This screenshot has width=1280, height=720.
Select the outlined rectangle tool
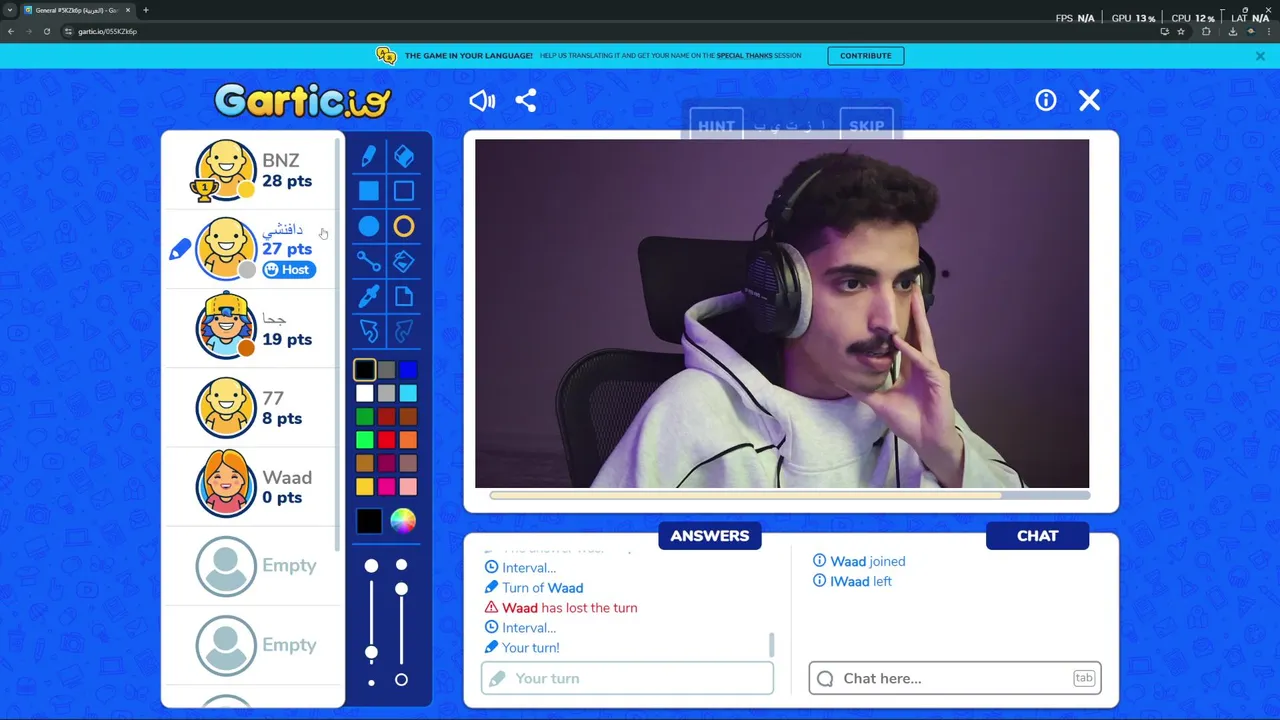(x=404, y=191)
